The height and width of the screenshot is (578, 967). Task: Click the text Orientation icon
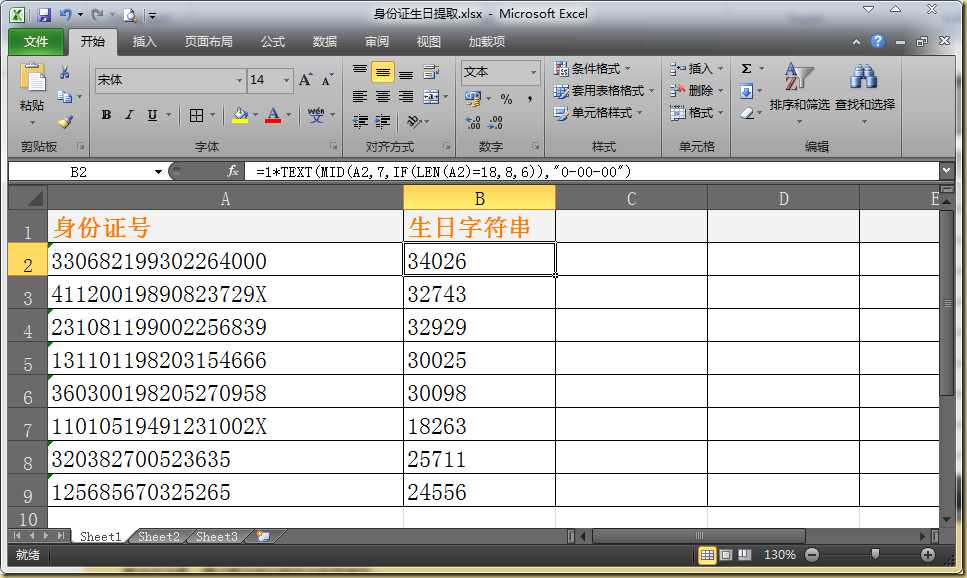[414, 121]
